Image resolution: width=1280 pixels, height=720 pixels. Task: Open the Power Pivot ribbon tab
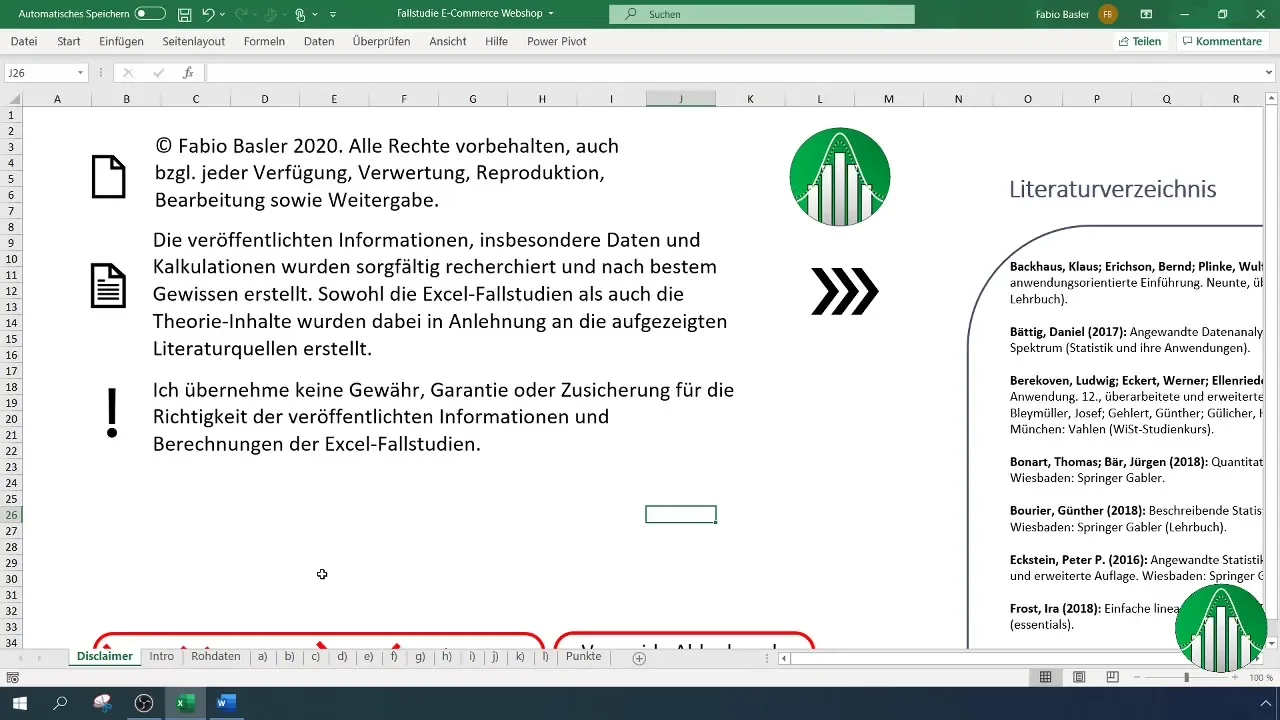point(556,41)
